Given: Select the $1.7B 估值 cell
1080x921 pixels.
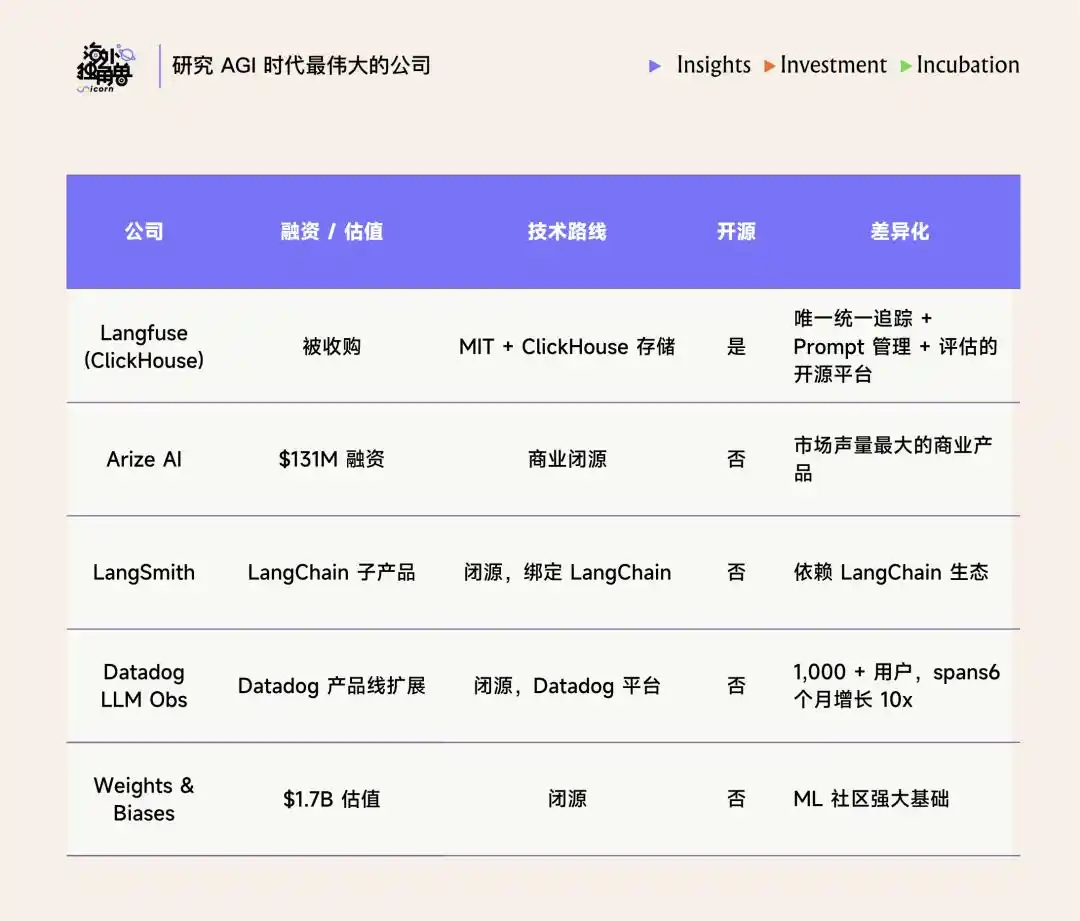Looking at the screenshot, I should [331, 799].
